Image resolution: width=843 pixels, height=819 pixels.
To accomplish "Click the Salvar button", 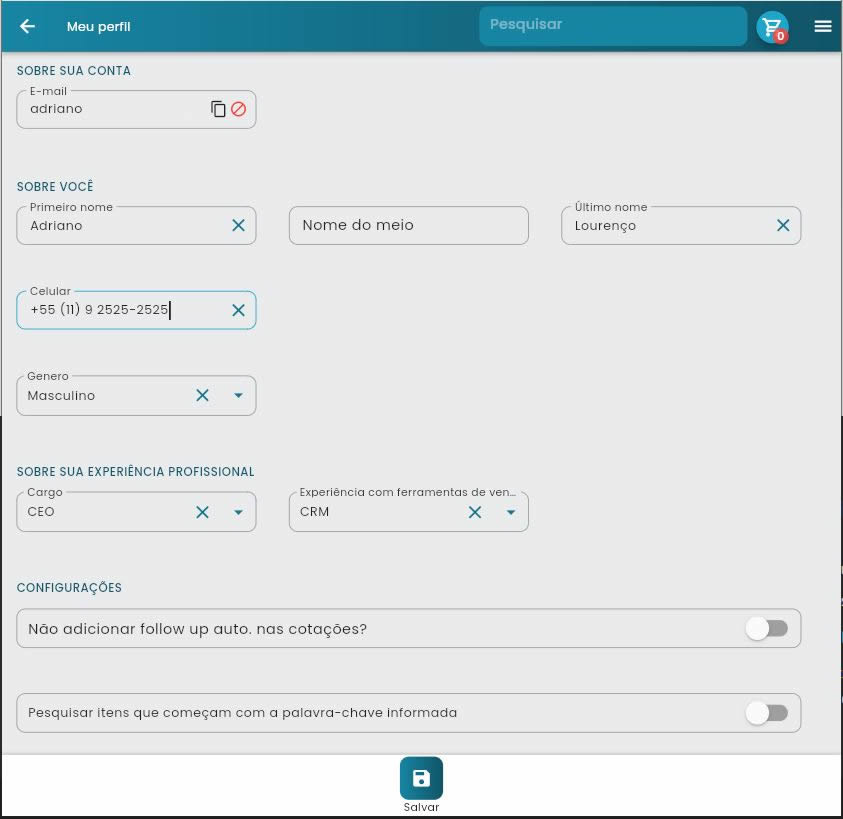I will point(421,780).
